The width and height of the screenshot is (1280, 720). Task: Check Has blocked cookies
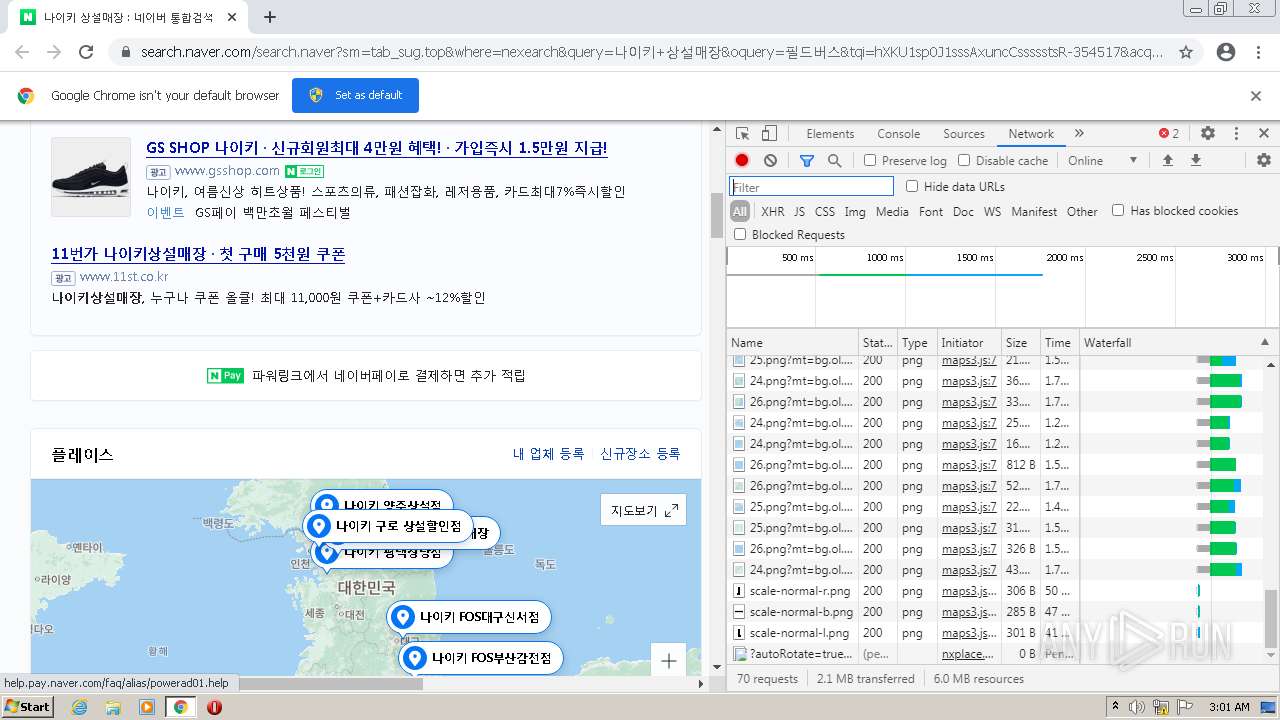pyautogui.click(x=1118, y=210)
